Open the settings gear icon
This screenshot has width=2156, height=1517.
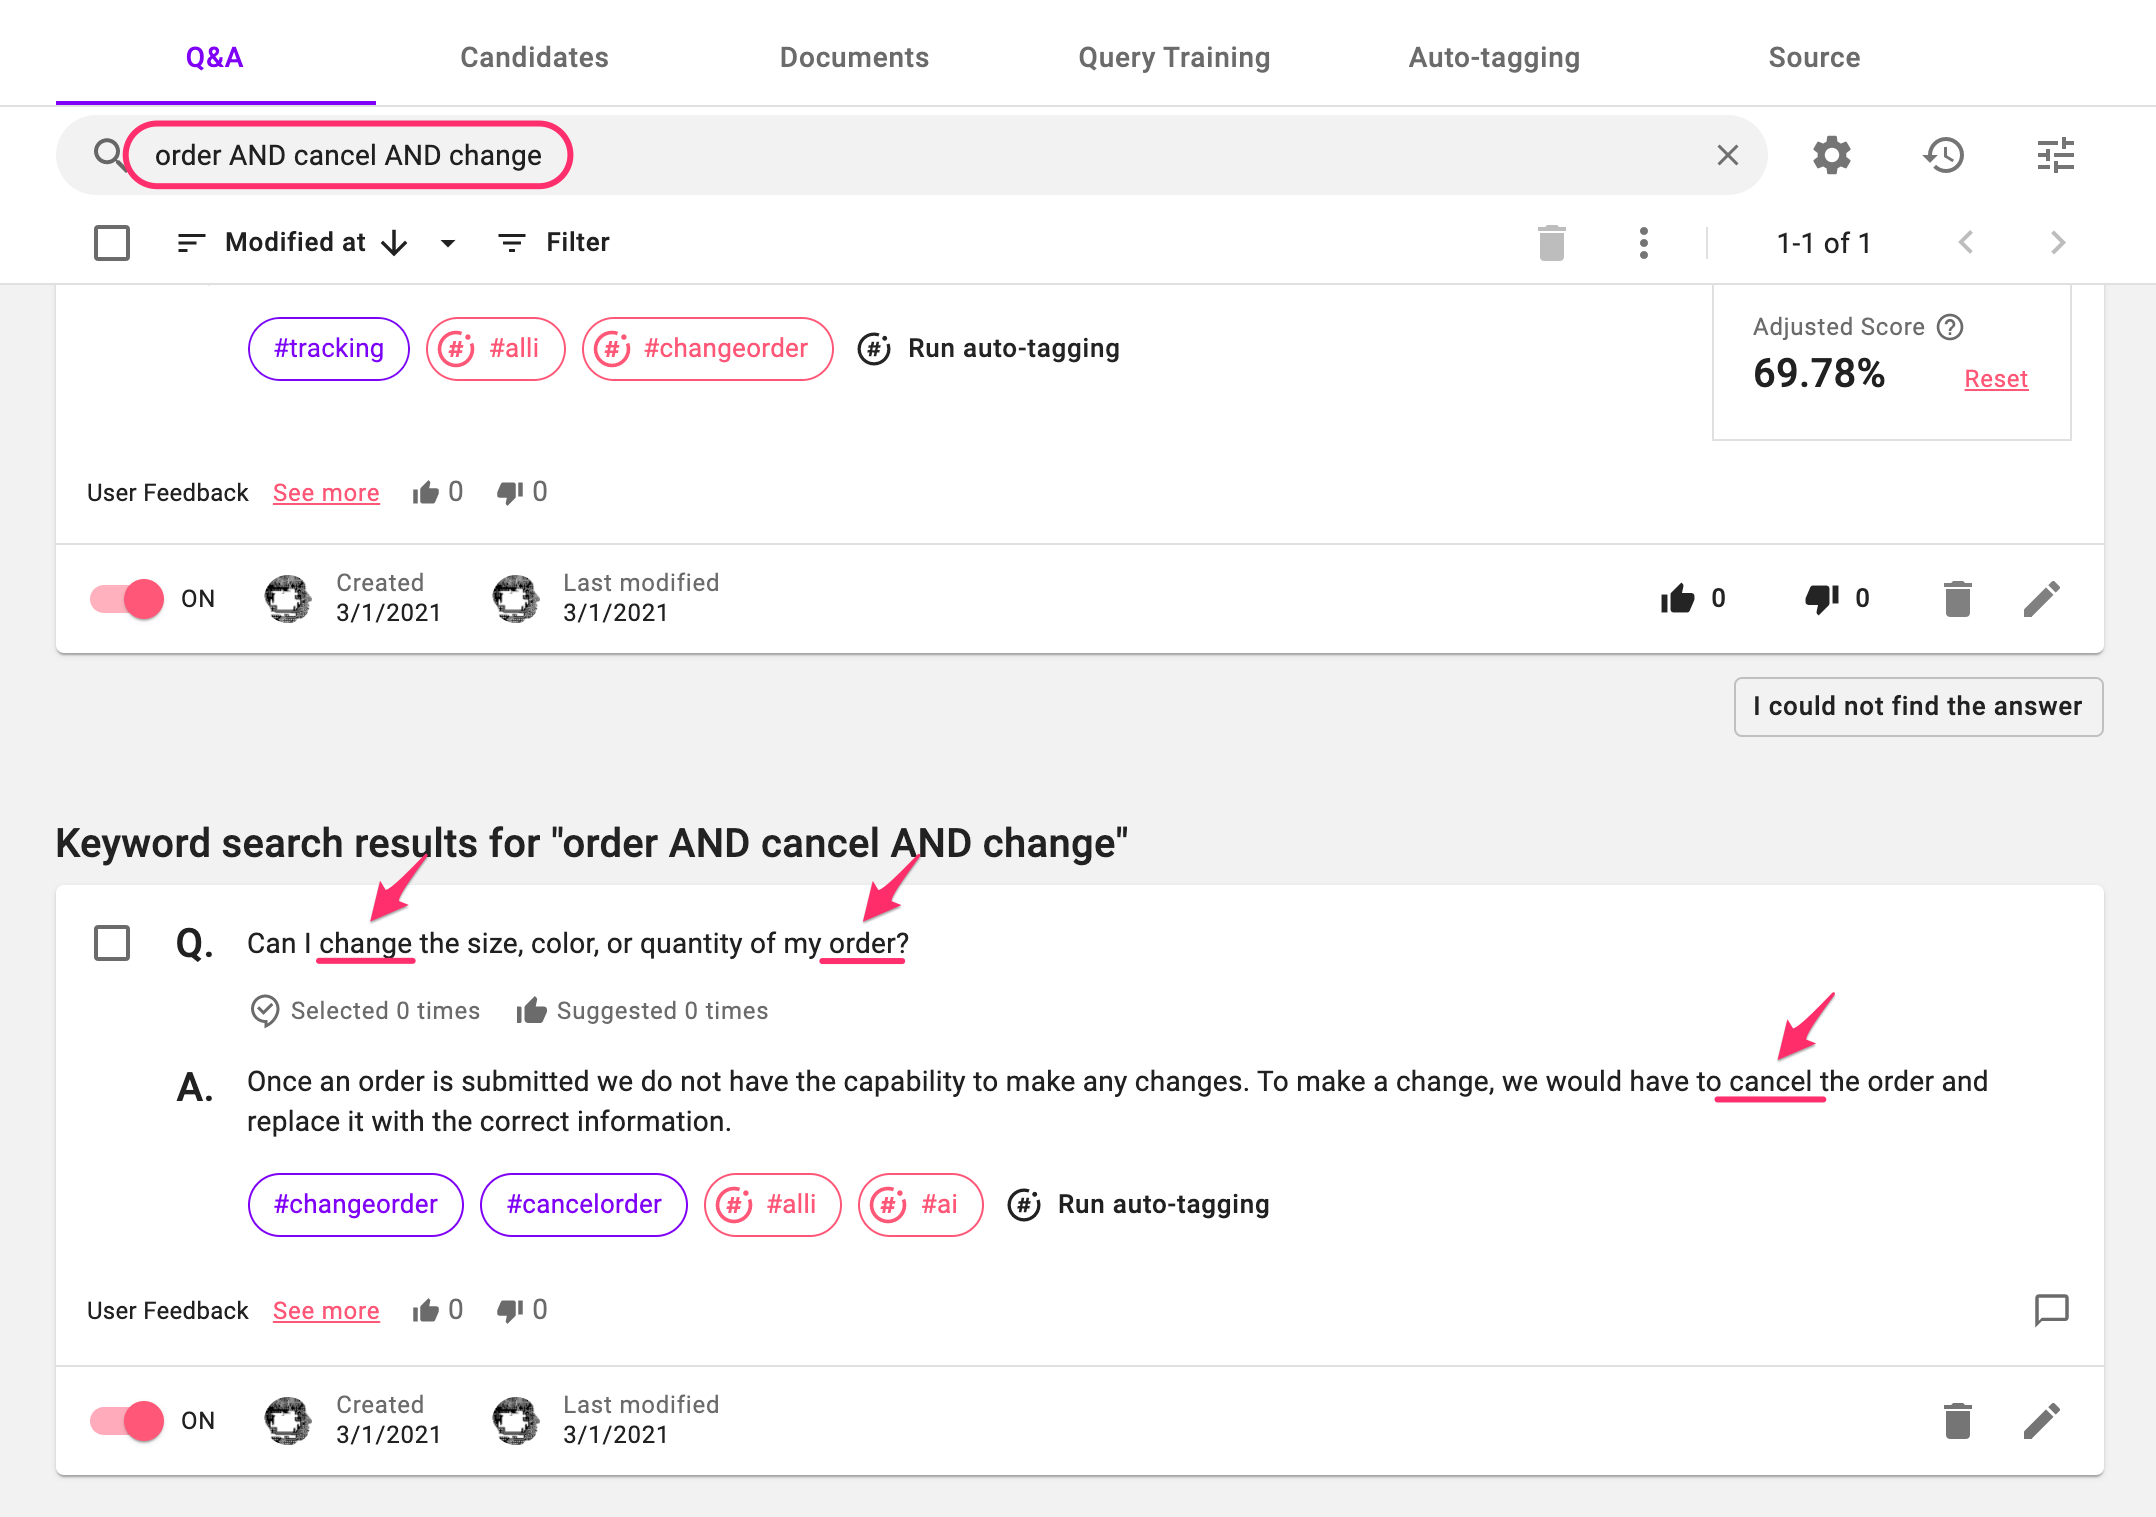coord(1831,155)
